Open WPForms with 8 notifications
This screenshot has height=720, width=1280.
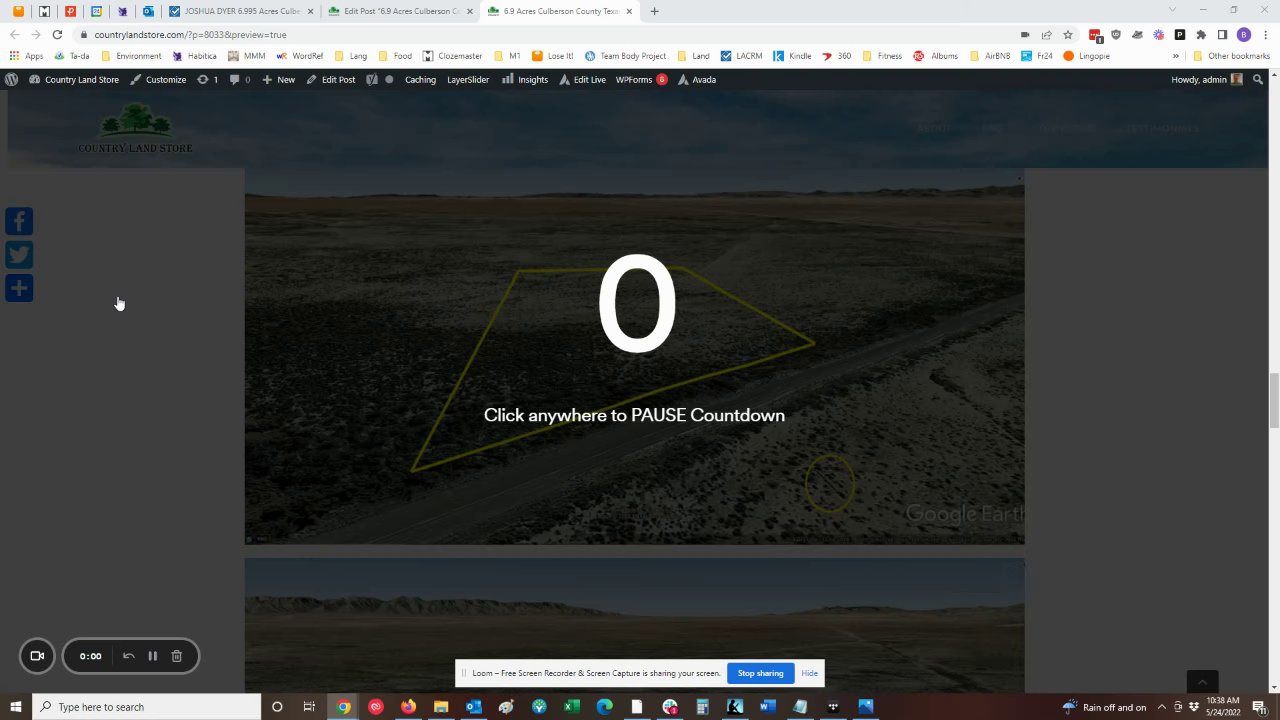click(641, 79)
